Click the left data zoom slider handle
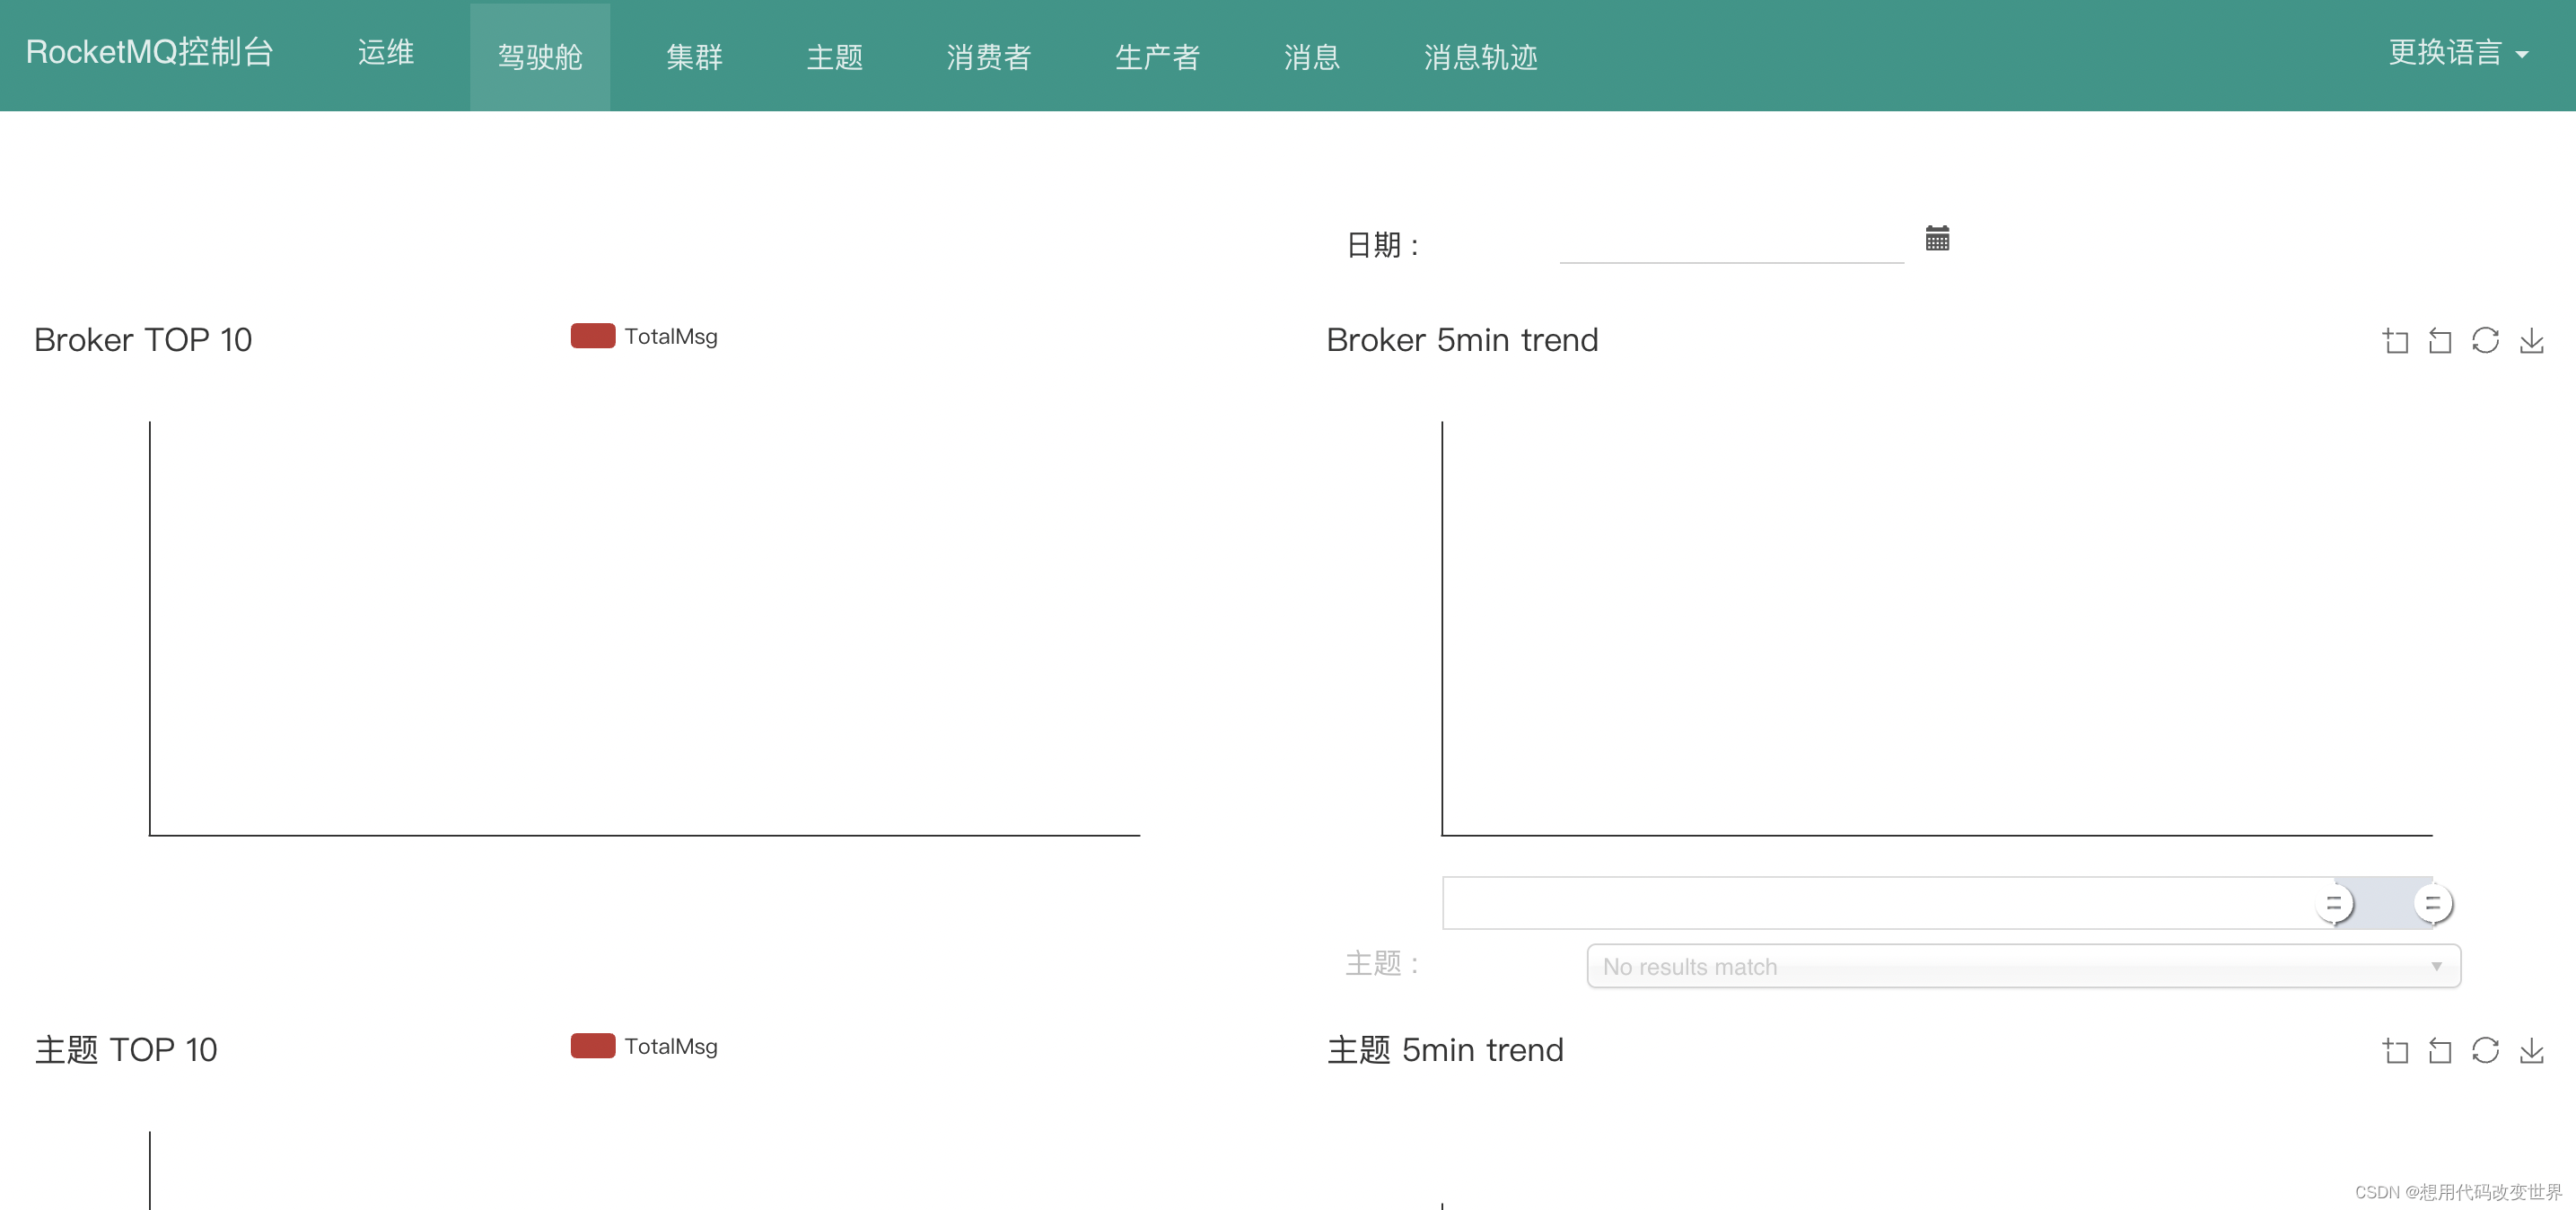The image size is (2576, 1210). point(2334,903)
